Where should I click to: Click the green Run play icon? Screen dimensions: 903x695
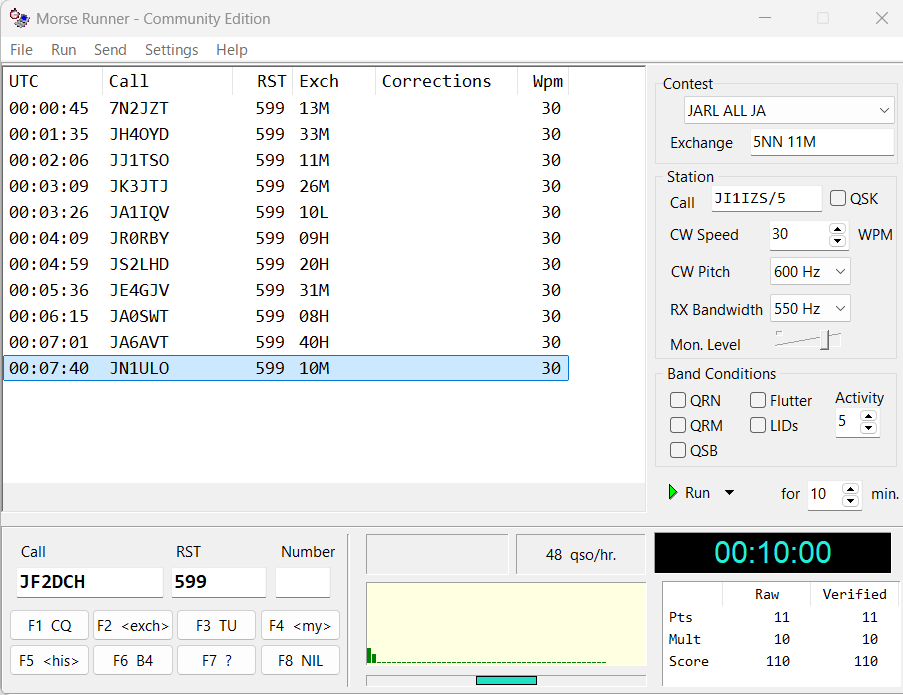pos(673,492)
